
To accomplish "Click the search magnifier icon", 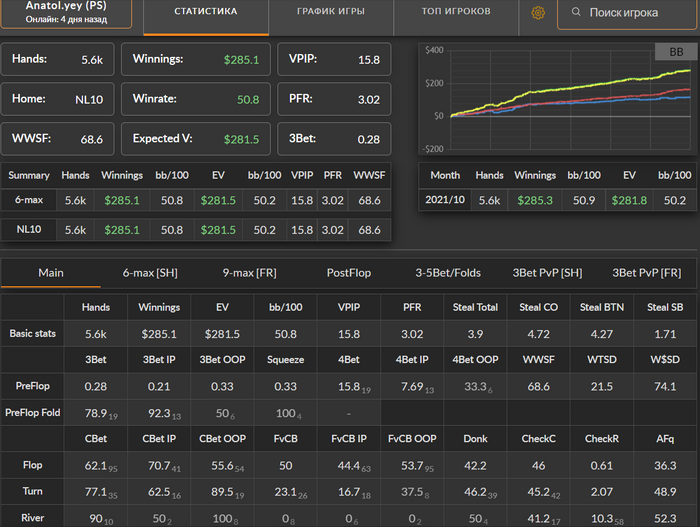I will coord(576,12).
